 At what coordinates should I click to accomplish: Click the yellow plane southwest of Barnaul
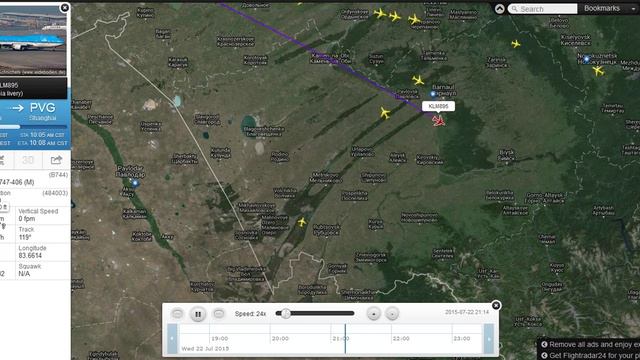pyautogui.click(x=385, y=113)
